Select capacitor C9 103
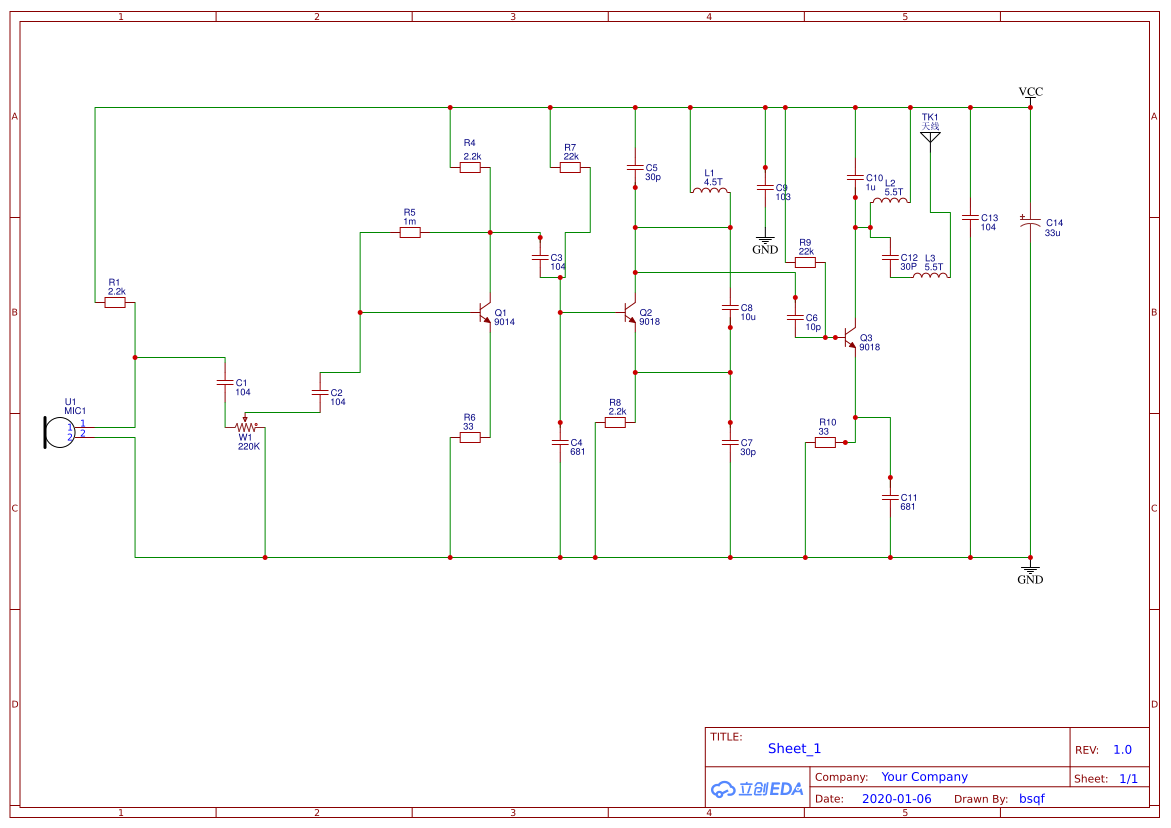1171x828 pixels. coord(765,187)
